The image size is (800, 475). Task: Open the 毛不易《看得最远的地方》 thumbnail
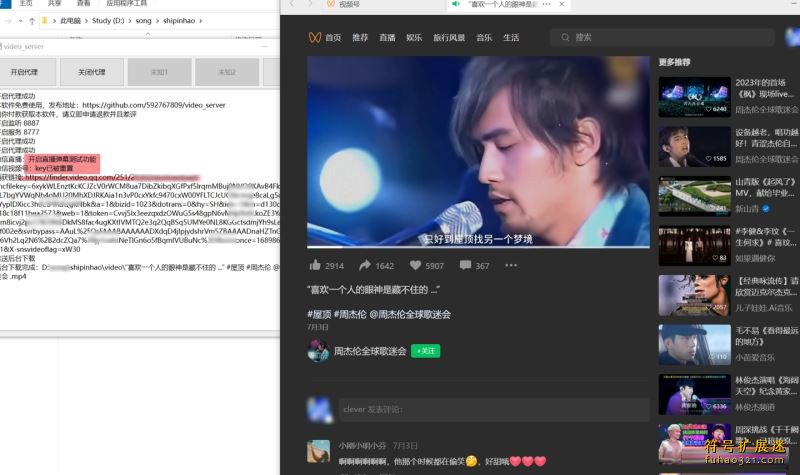coord(694,344)
